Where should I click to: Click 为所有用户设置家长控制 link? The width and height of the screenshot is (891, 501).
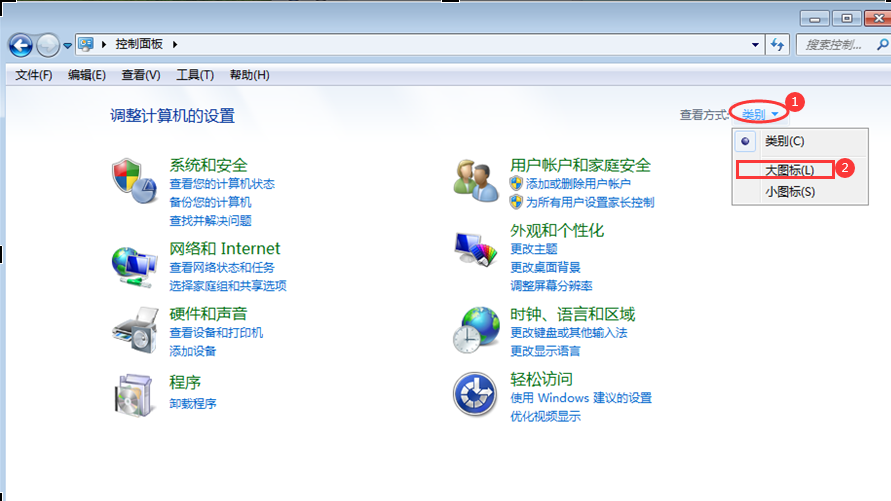pyautogui.click(x=590, y=202)
